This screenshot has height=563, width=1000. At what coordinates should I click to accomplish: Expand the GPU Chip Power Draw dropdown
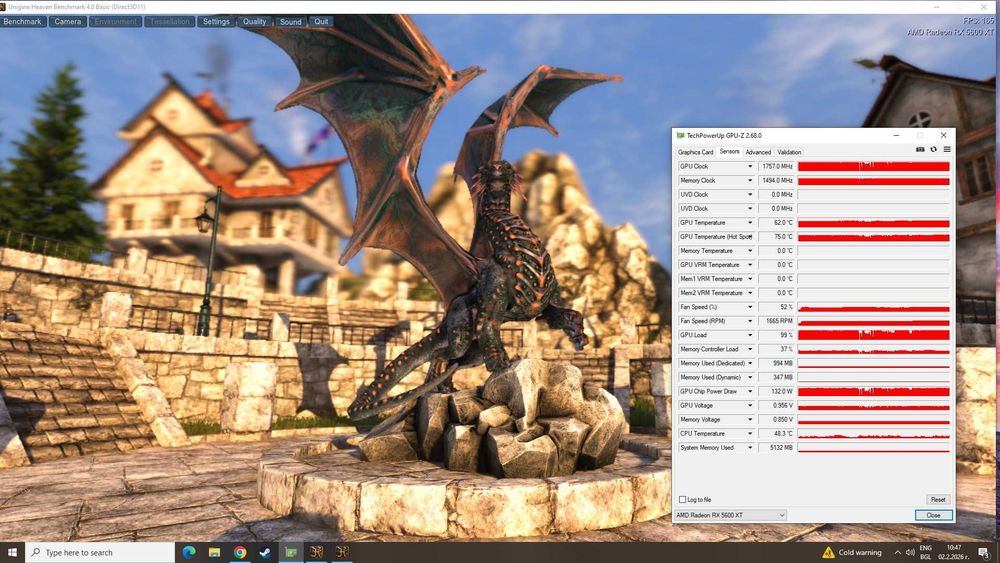click(x=750, y=391)
